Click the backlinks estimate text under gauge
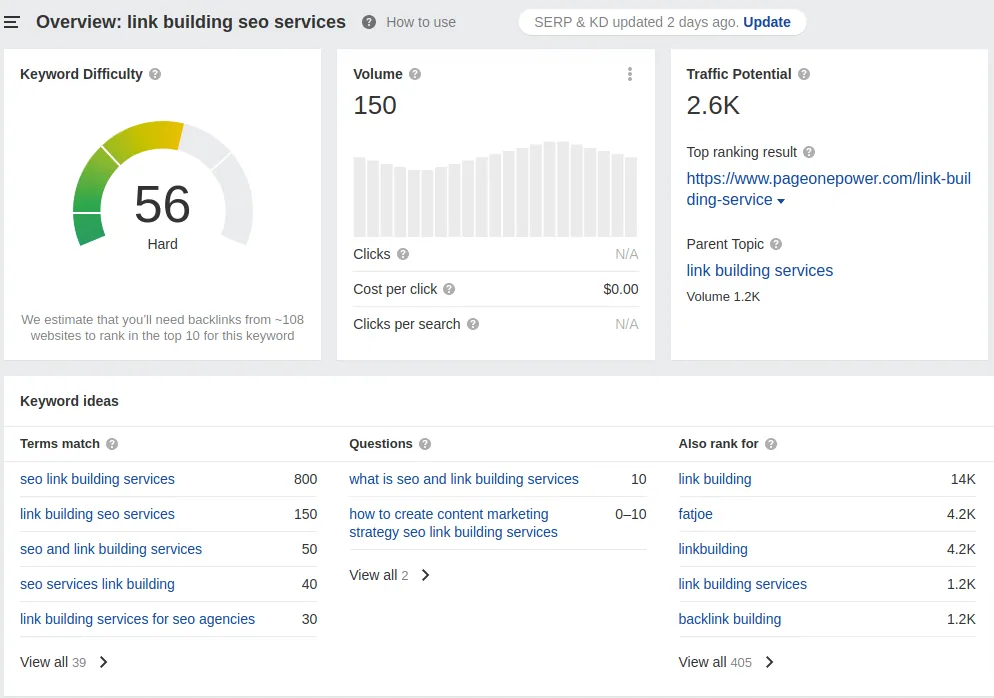The image size is (994, 698). (x=162, y=328)
